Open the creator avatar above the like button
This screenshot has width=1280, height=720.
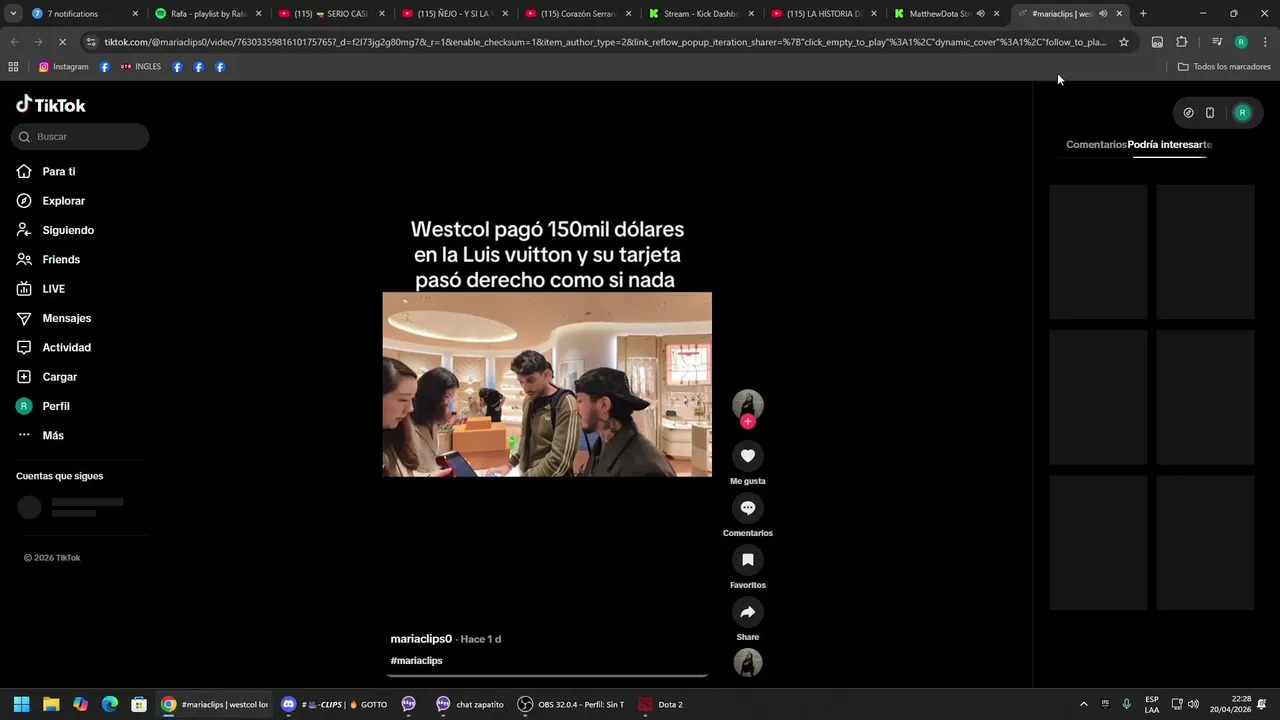point(747,404)
